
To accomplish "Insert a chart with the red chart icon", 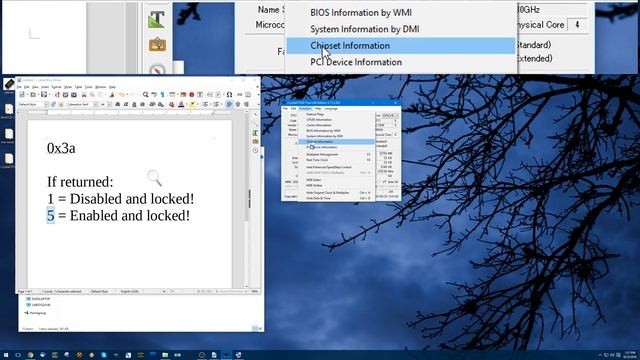I will pos(192,94).
